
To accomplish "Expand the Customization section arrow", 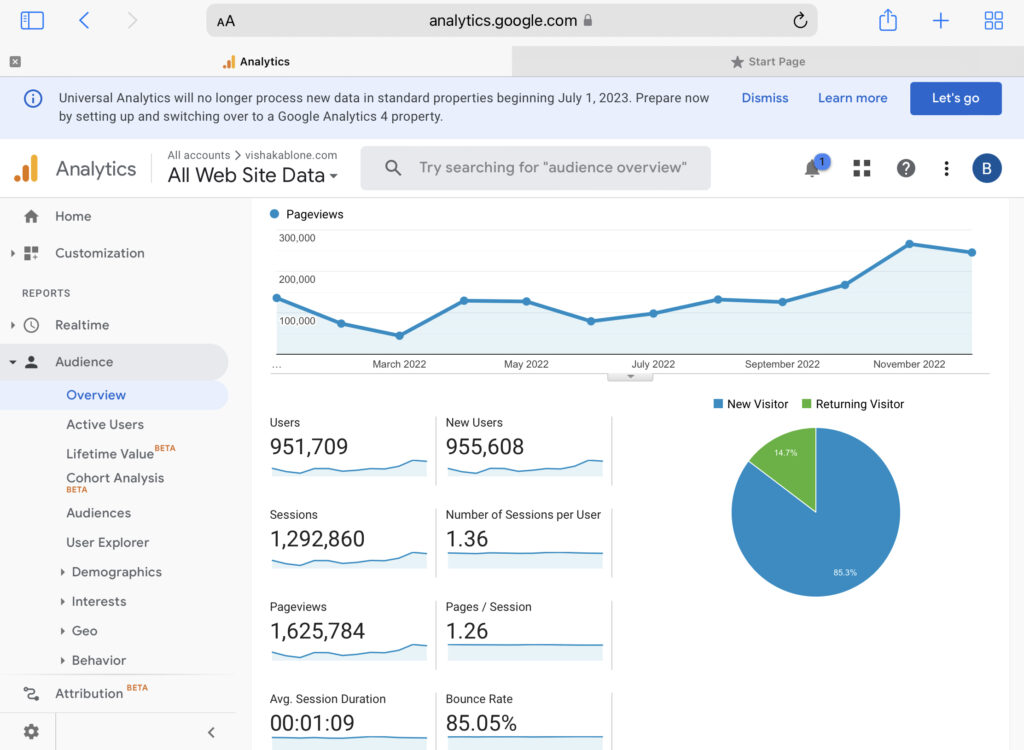I will pyautogui.click(x=12, y=253).
